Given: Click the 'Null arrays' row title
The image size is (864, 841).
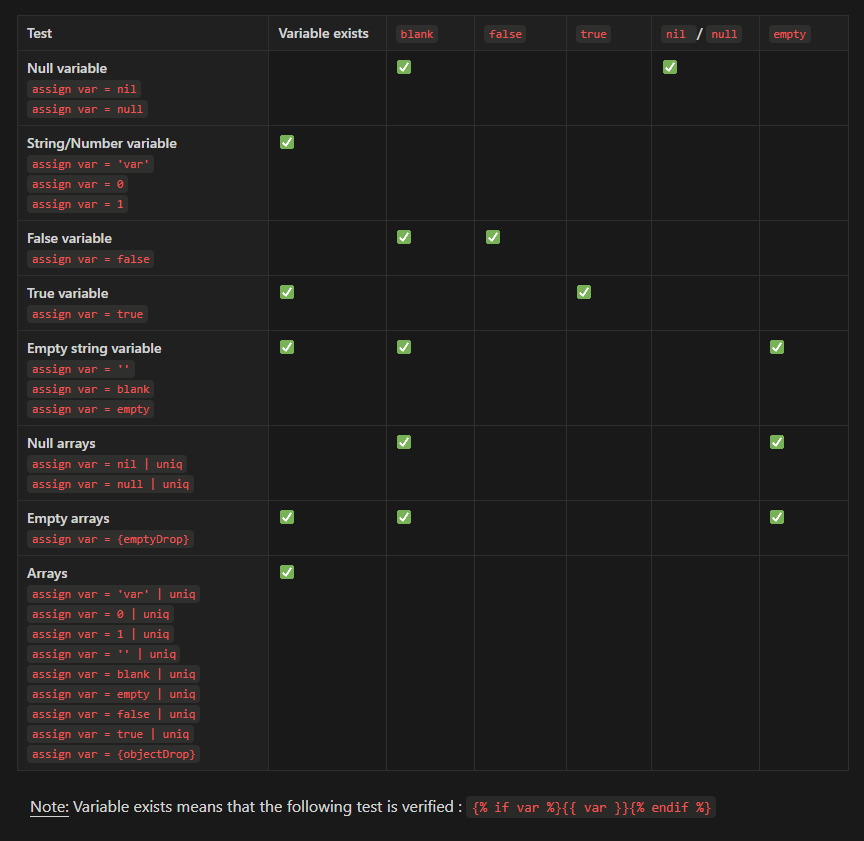Looking at the screenshot, I should click(61, 443).
